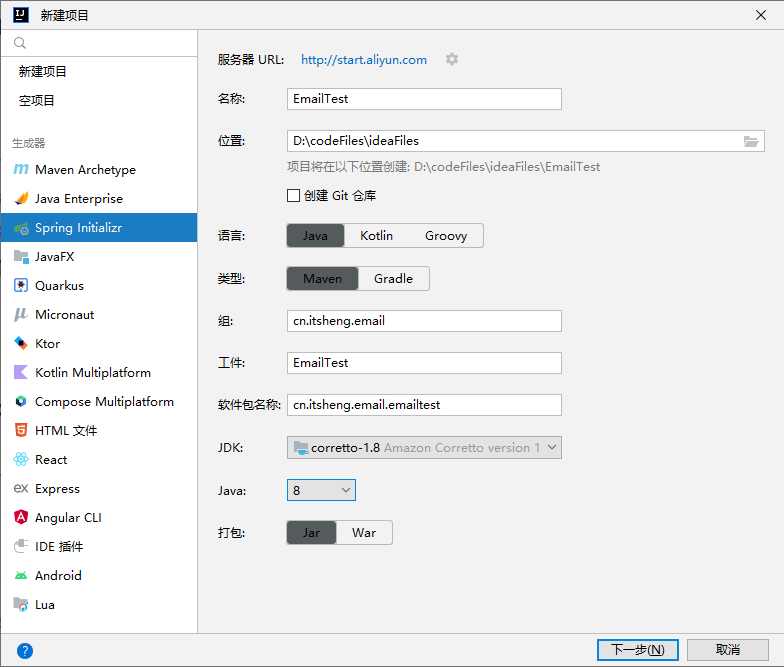The height and width of the screenshot is (667, 784).
Task: Click into the 名称 field containing EmailTest
Action: (424, 99)
